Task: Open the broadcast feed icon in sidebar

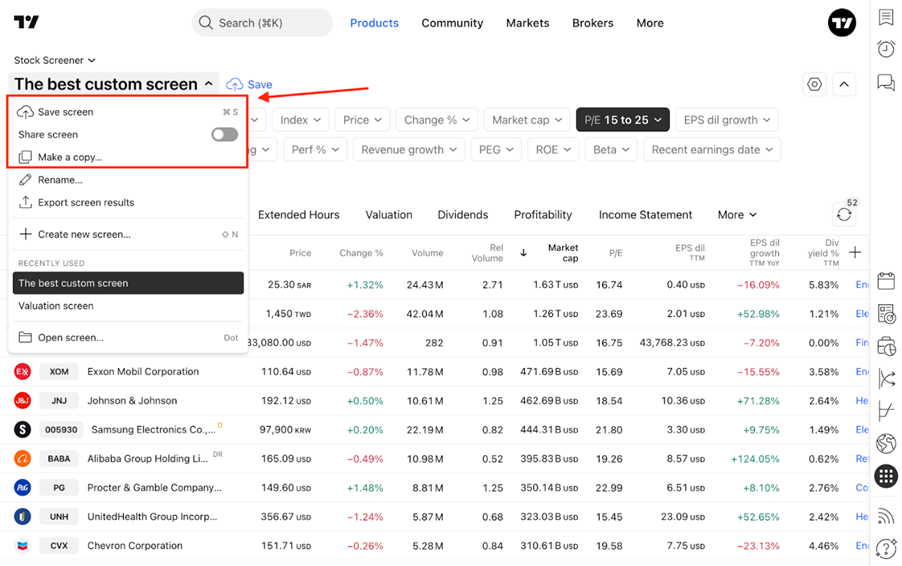Action: click(886, 515)
